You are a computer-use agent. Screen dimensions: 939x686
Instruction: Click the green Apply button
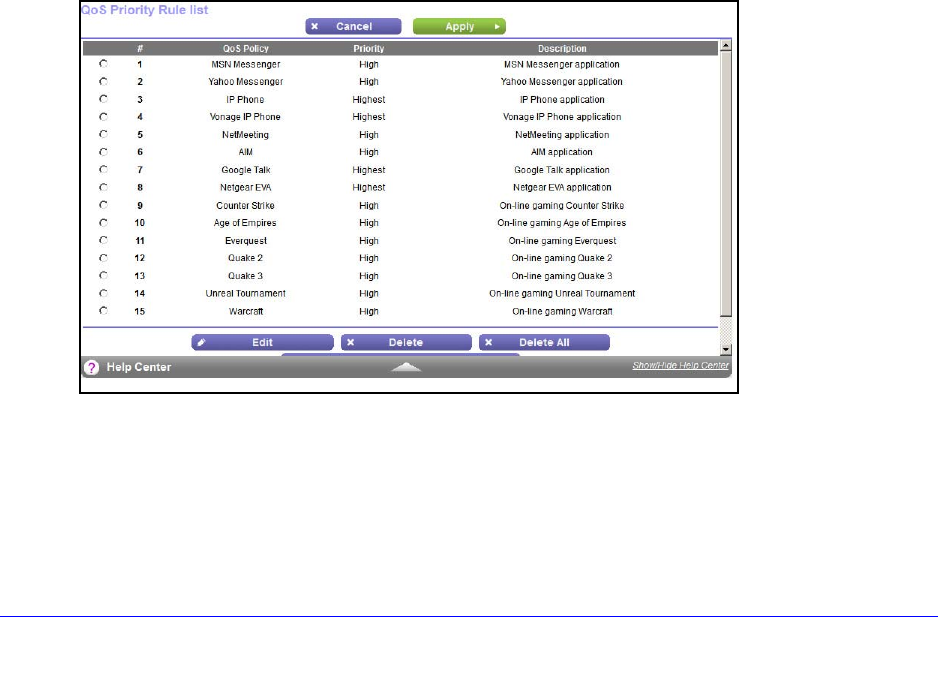(x=459, y=26)
